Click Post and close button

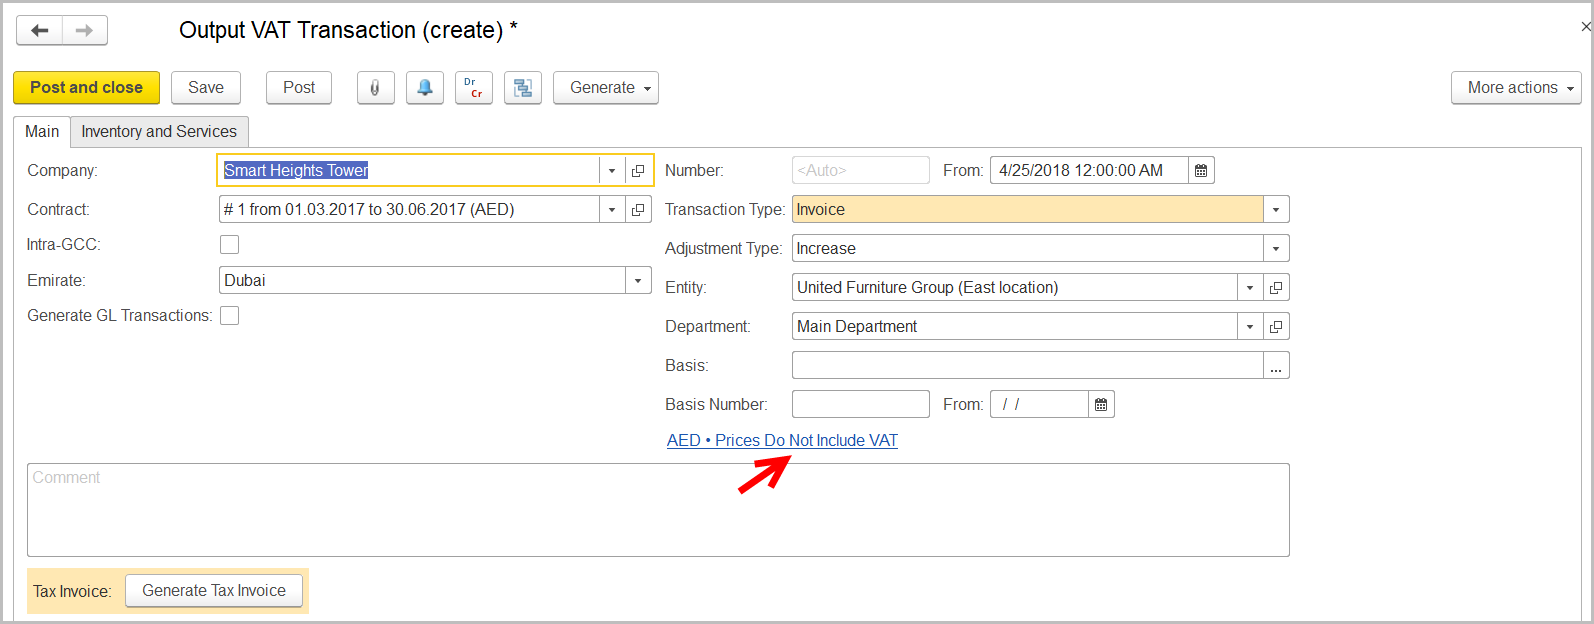86,88
